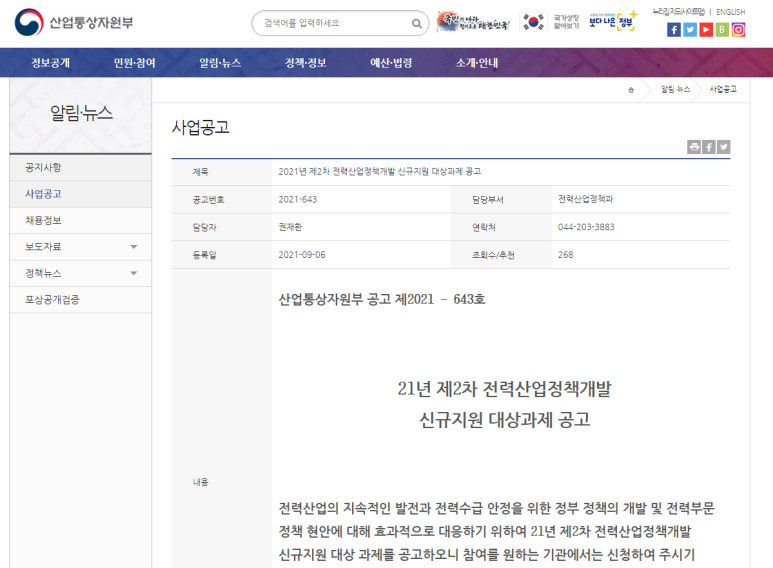Open 소개·안내 menu
Viewport: 773px width, 568px height.
(x=477, y=63)
